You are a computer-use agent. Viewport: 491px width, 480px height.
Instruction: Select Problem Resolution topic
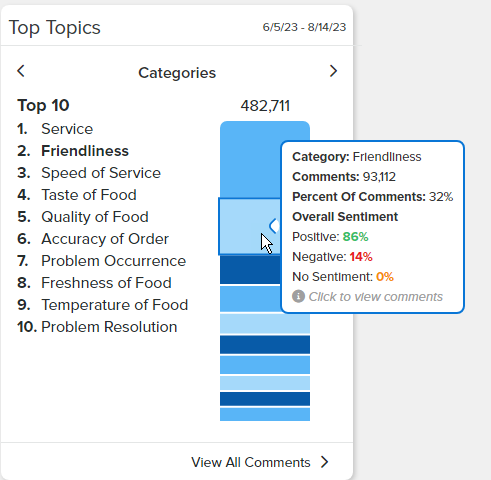(x=109, y=327)
